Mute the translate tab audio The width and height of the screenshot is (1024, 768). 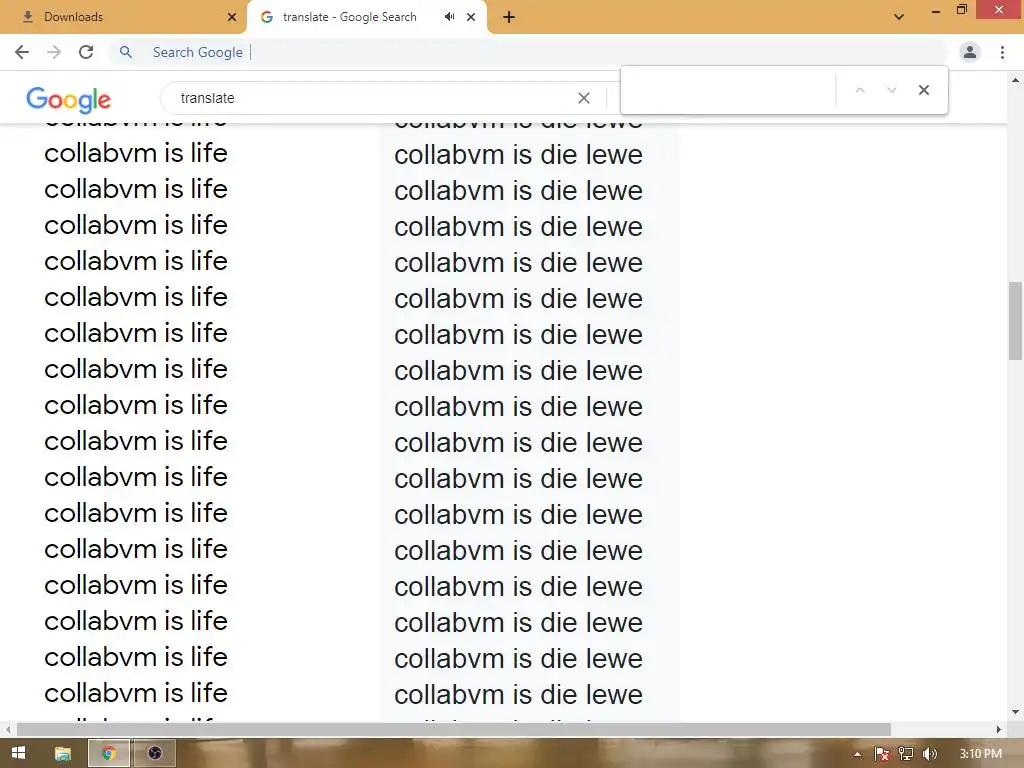click(x=449, y=17)
